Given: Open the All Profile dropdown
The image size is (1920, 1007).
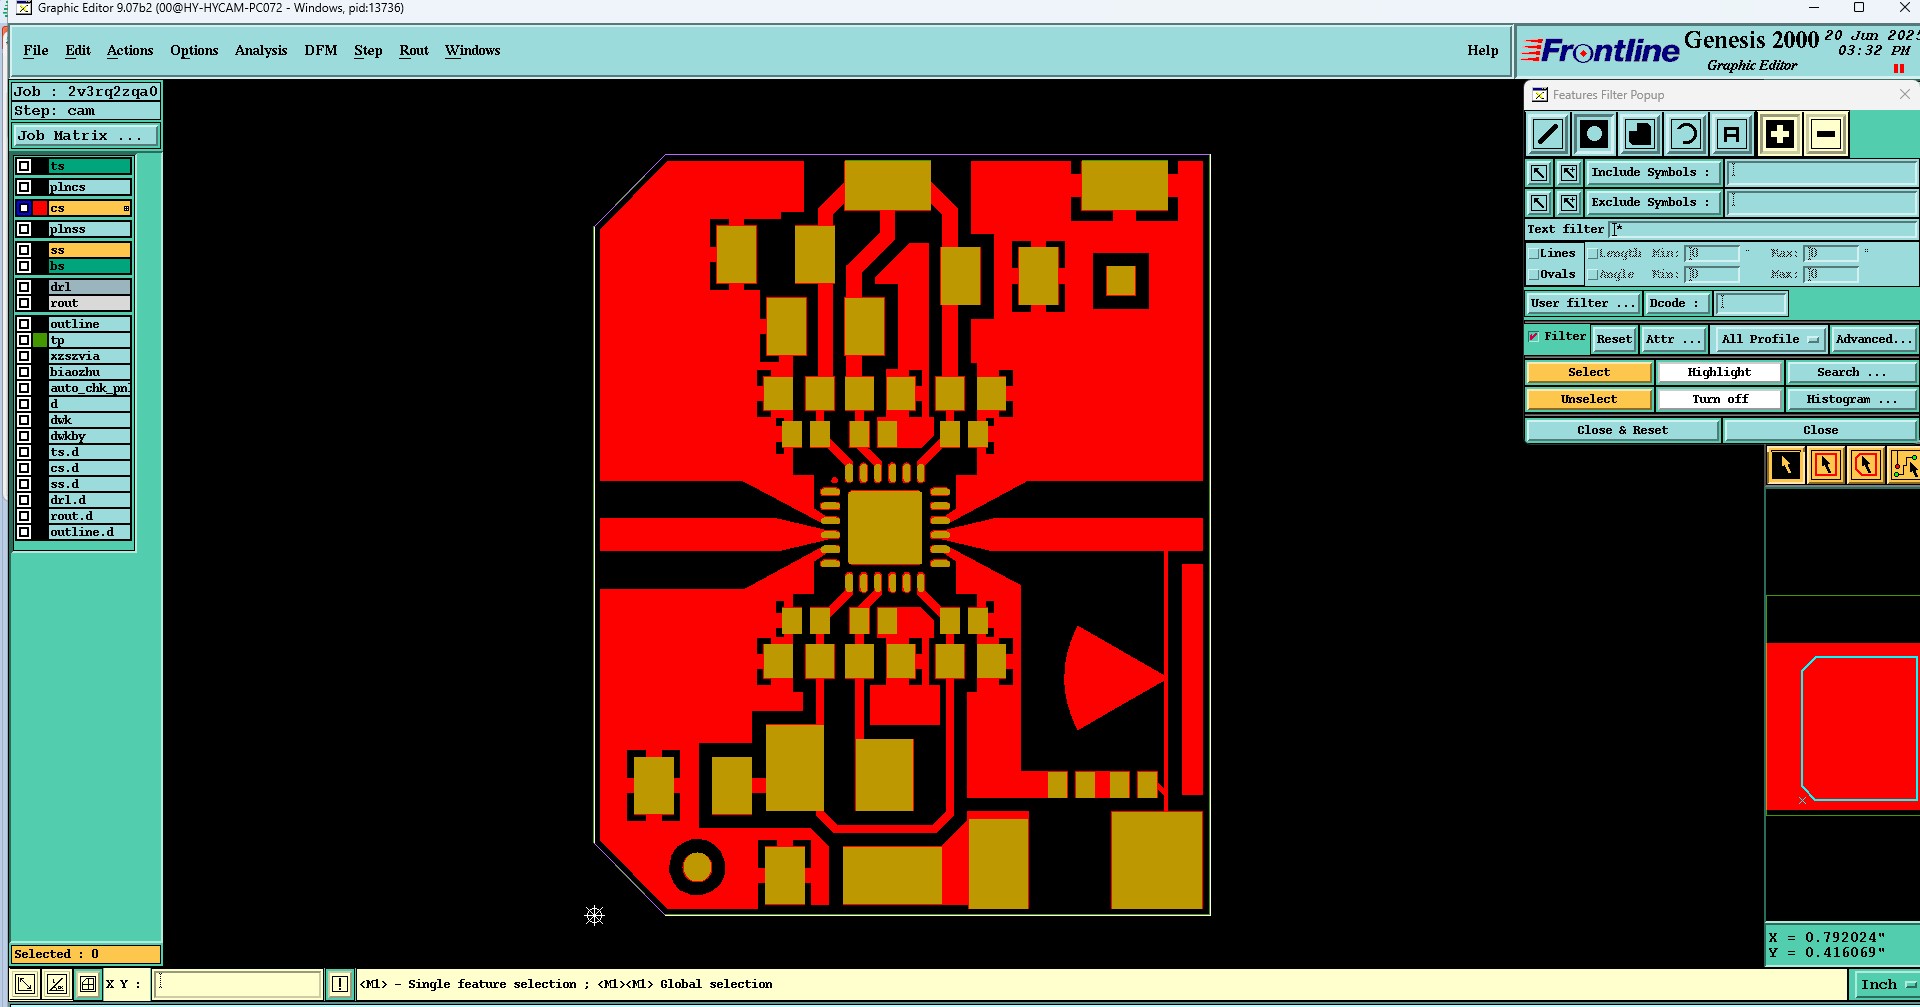Looking at the screenshot, I should (x=1768, y=339).
